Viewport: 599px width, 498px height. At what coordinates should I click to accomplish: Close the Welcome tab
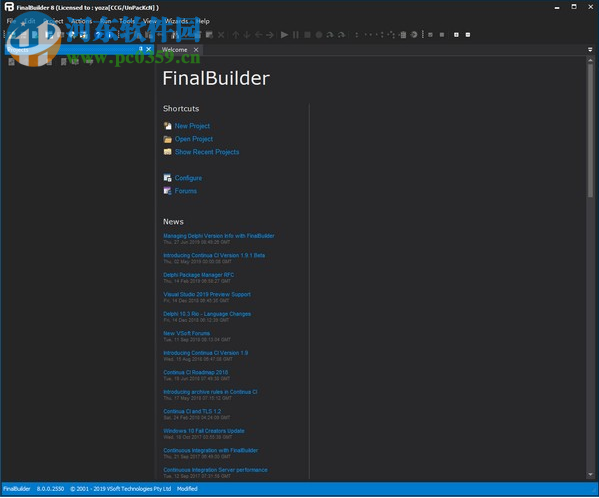tap(196, 50)
